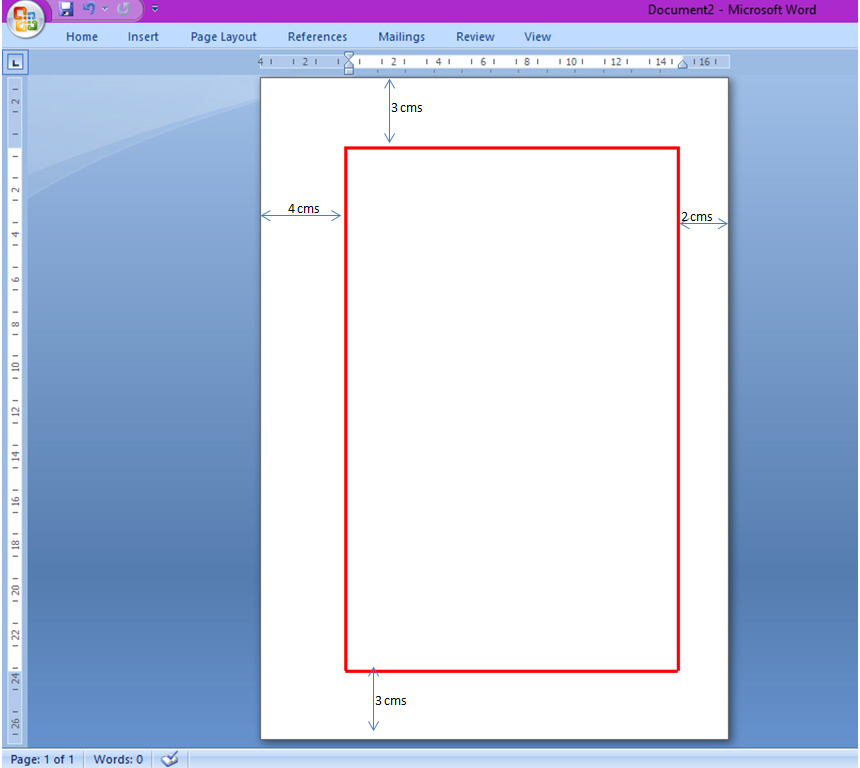Expand the ribbon via Home tab
Screen dimensions: 860x768
(81, 36)
